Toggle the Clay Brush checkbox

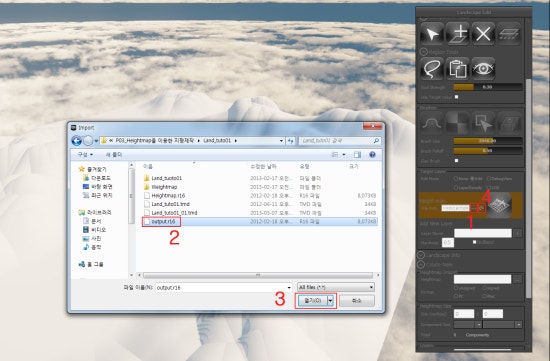456,161
